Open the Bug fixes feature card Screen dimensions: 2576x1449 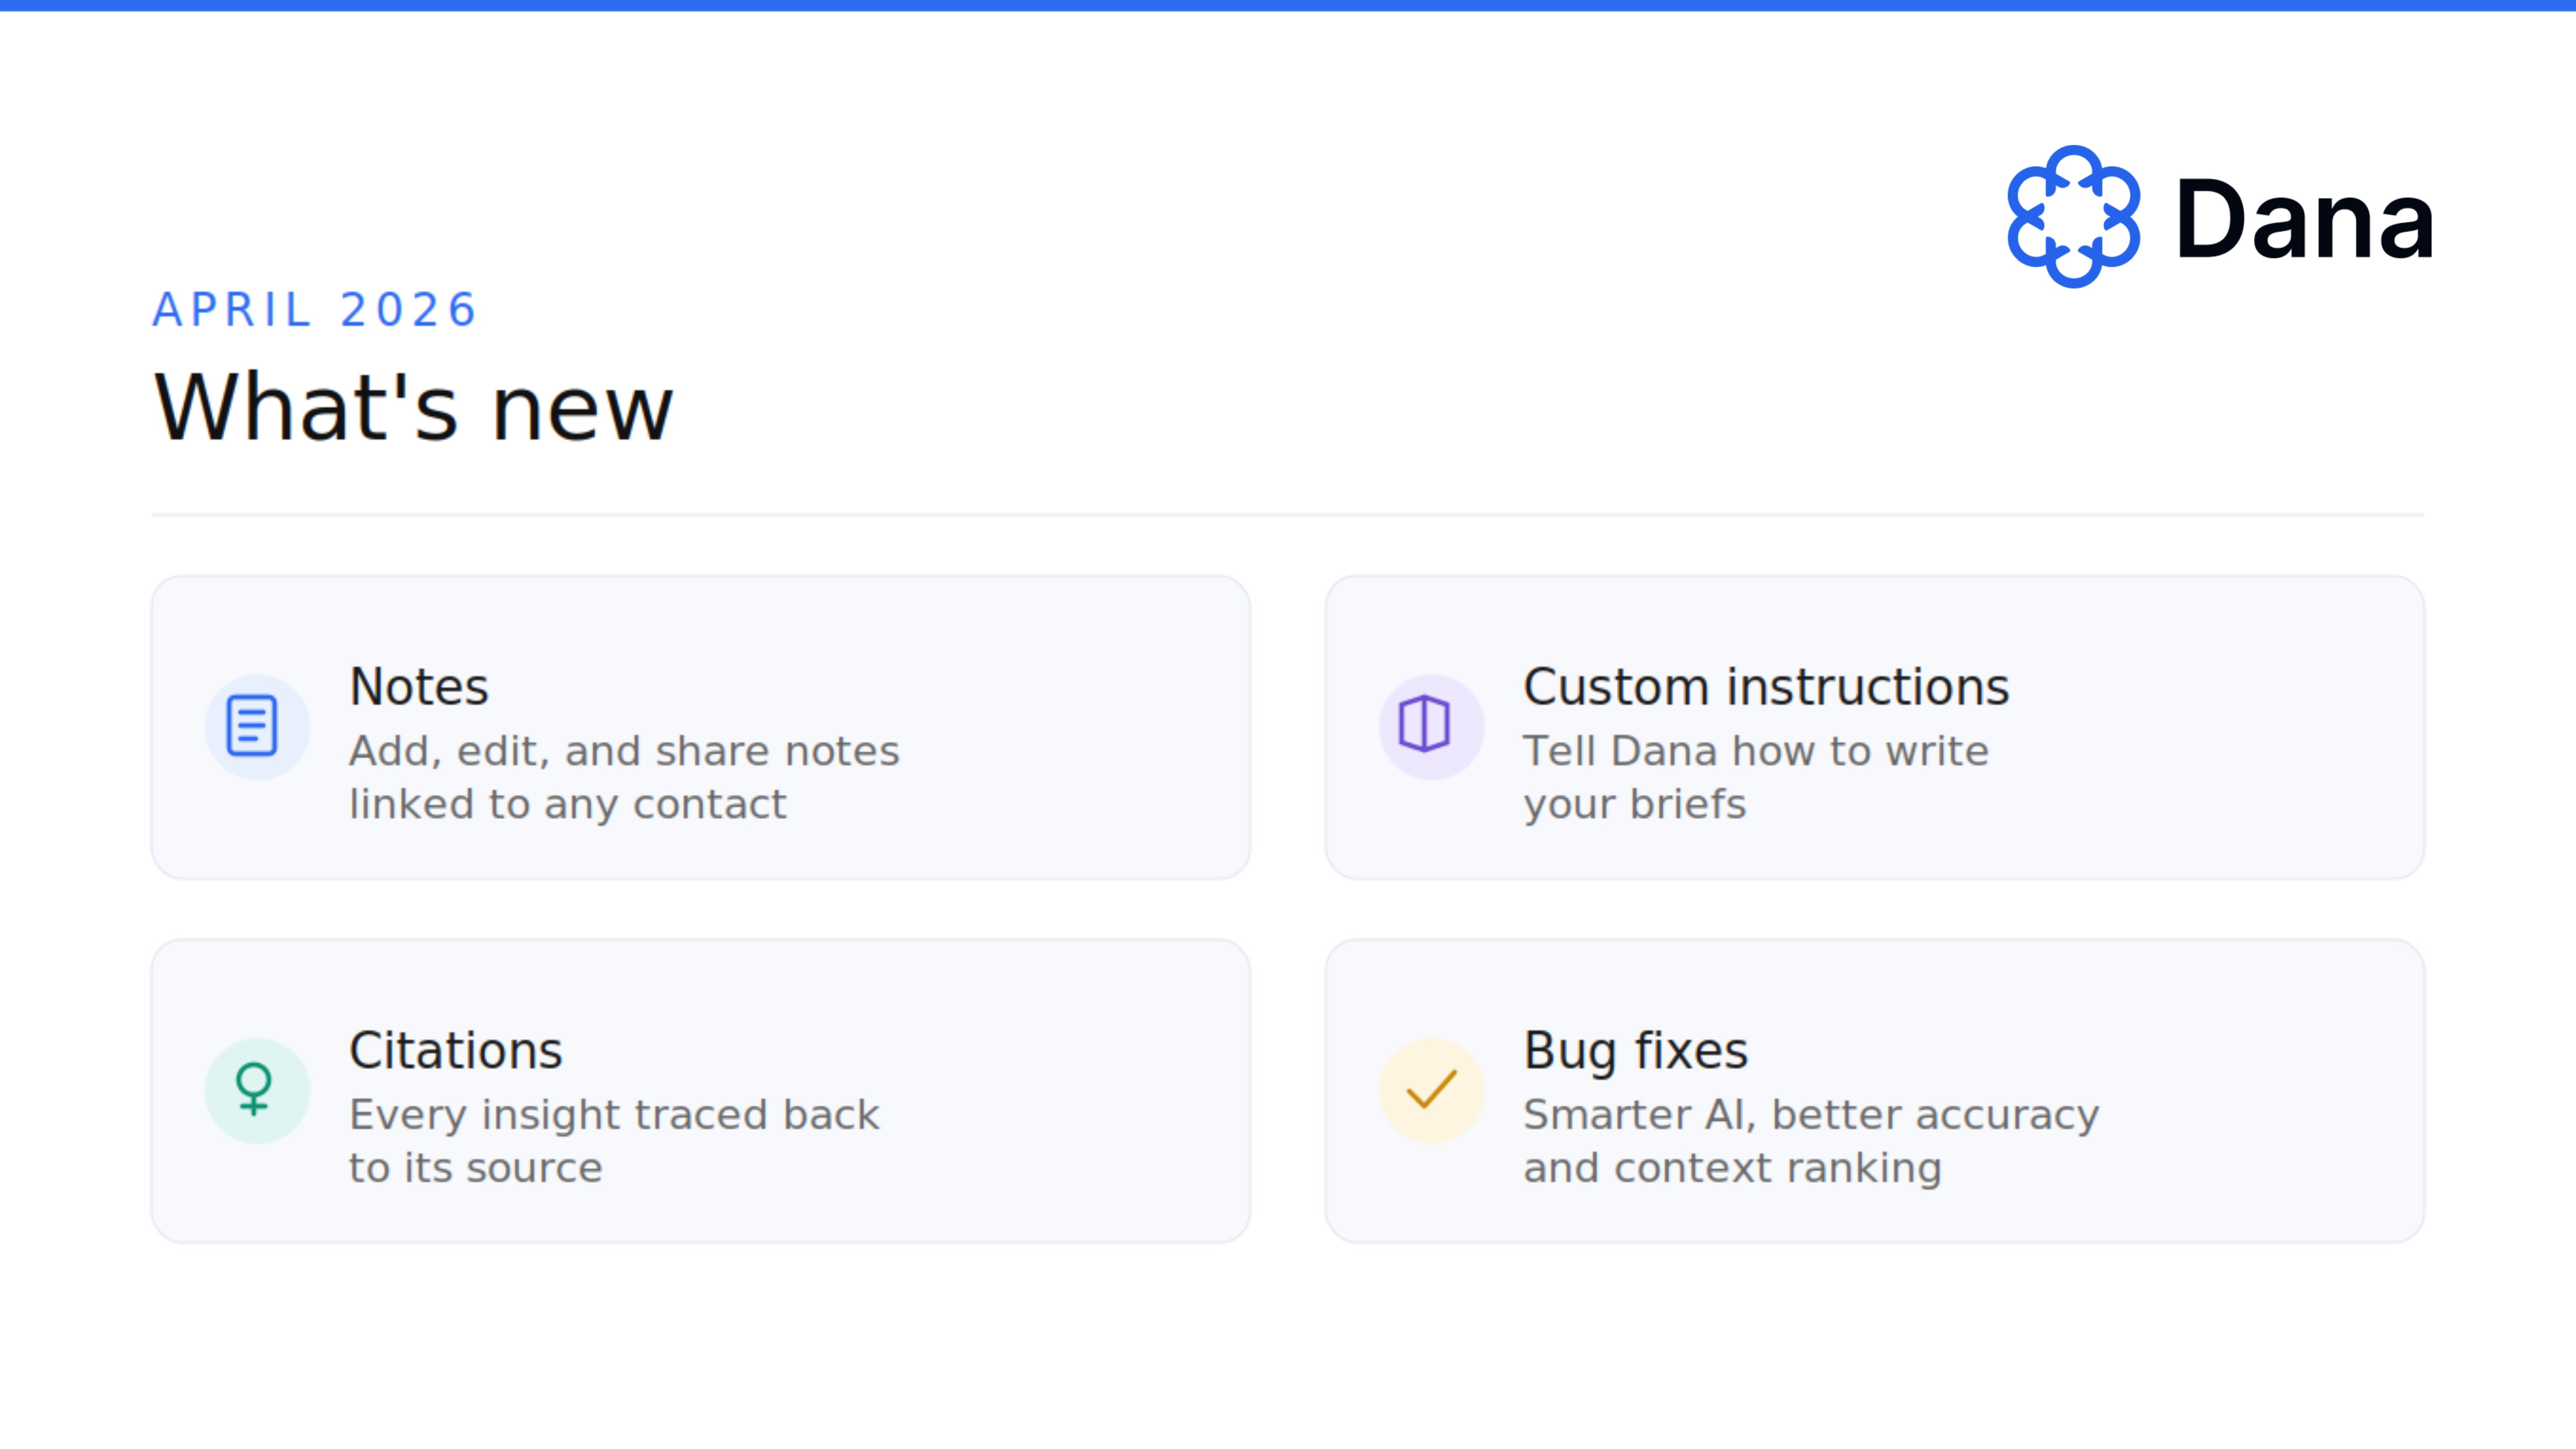click(1875, 1091)
